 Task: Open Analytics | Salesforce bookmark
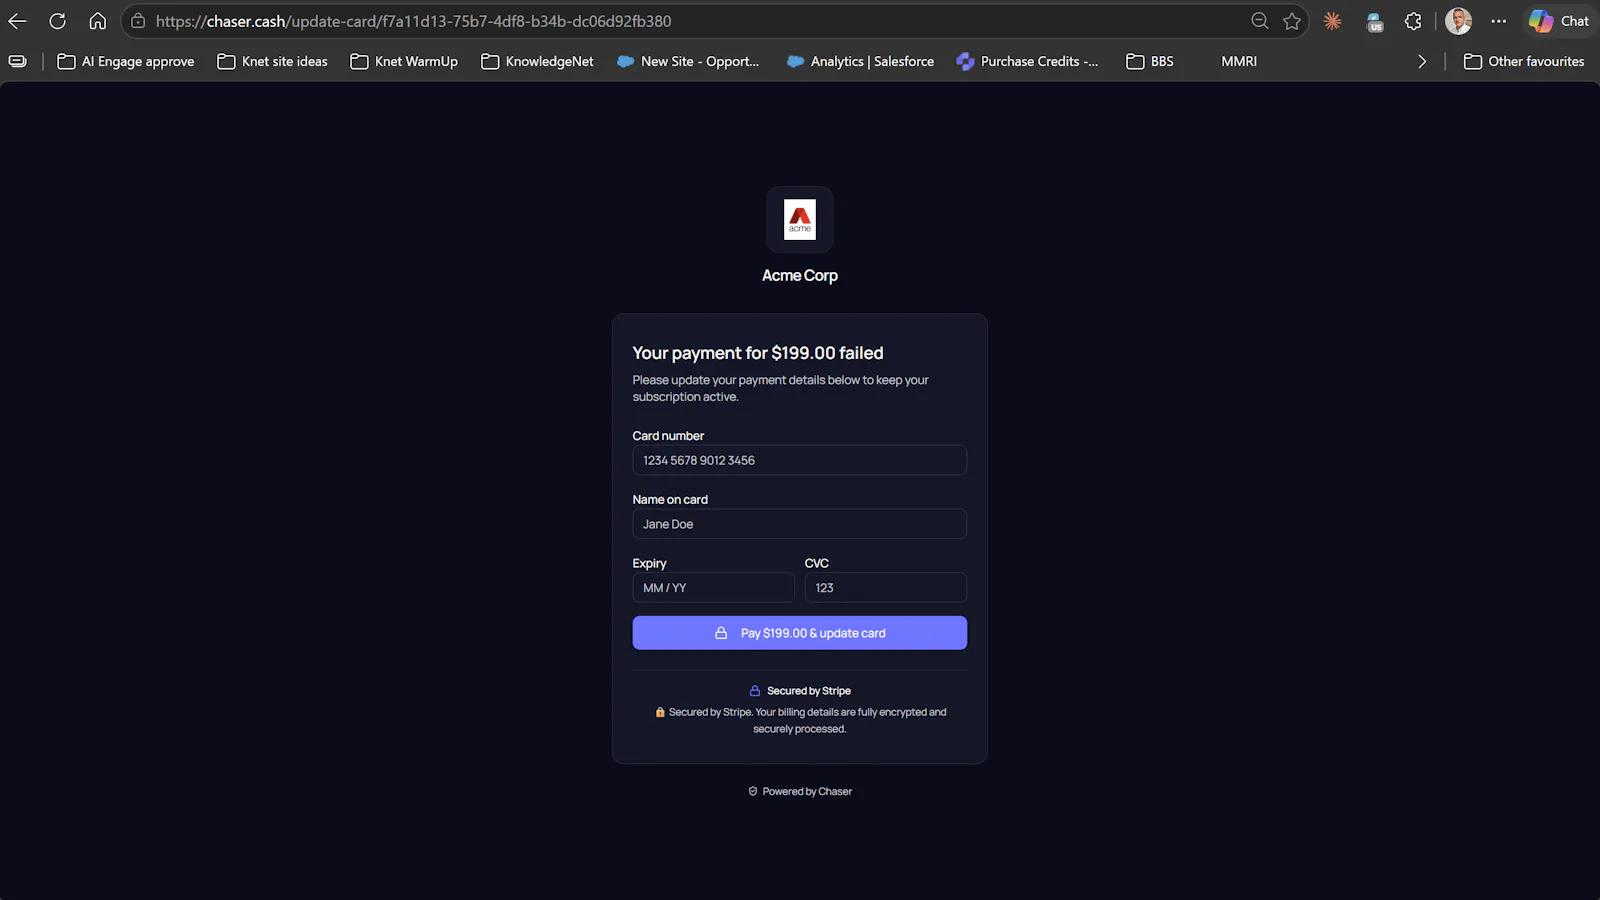click(x=860, y=61)
